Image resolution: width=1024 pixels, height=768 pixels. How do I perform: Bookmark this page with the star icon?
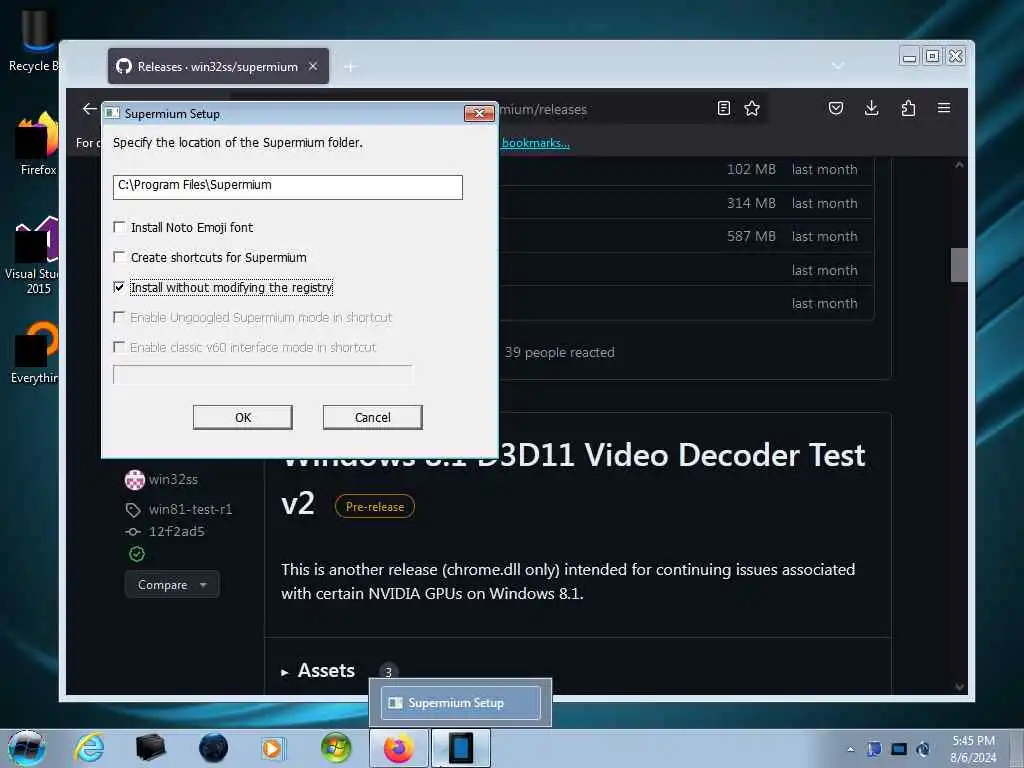752,108
